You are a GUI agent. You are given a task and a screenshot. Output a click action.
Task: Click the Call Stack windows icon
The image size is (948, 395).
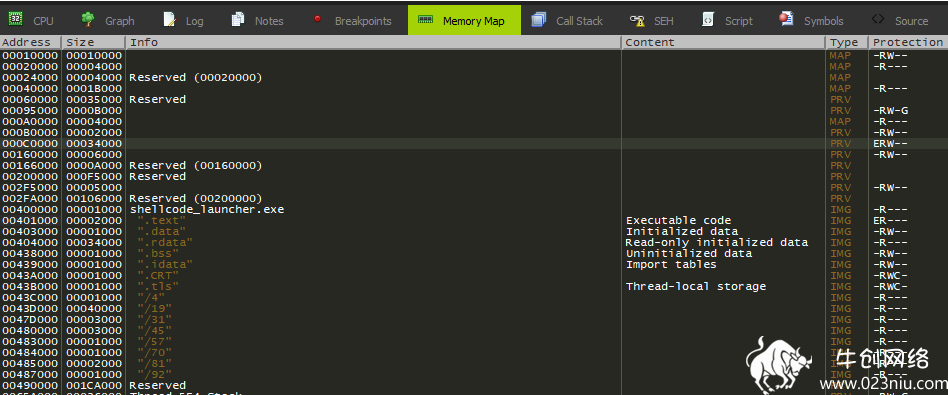click(x=539, y=20)
